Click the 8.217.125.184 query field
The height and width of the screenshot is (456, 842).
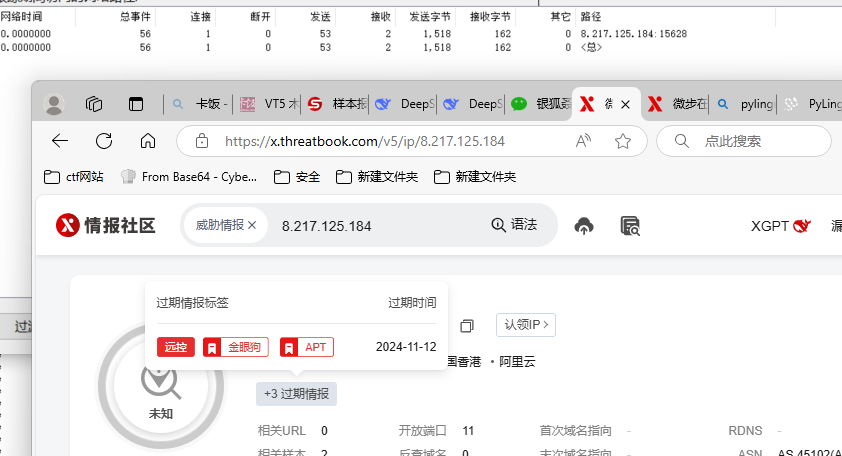326,226
